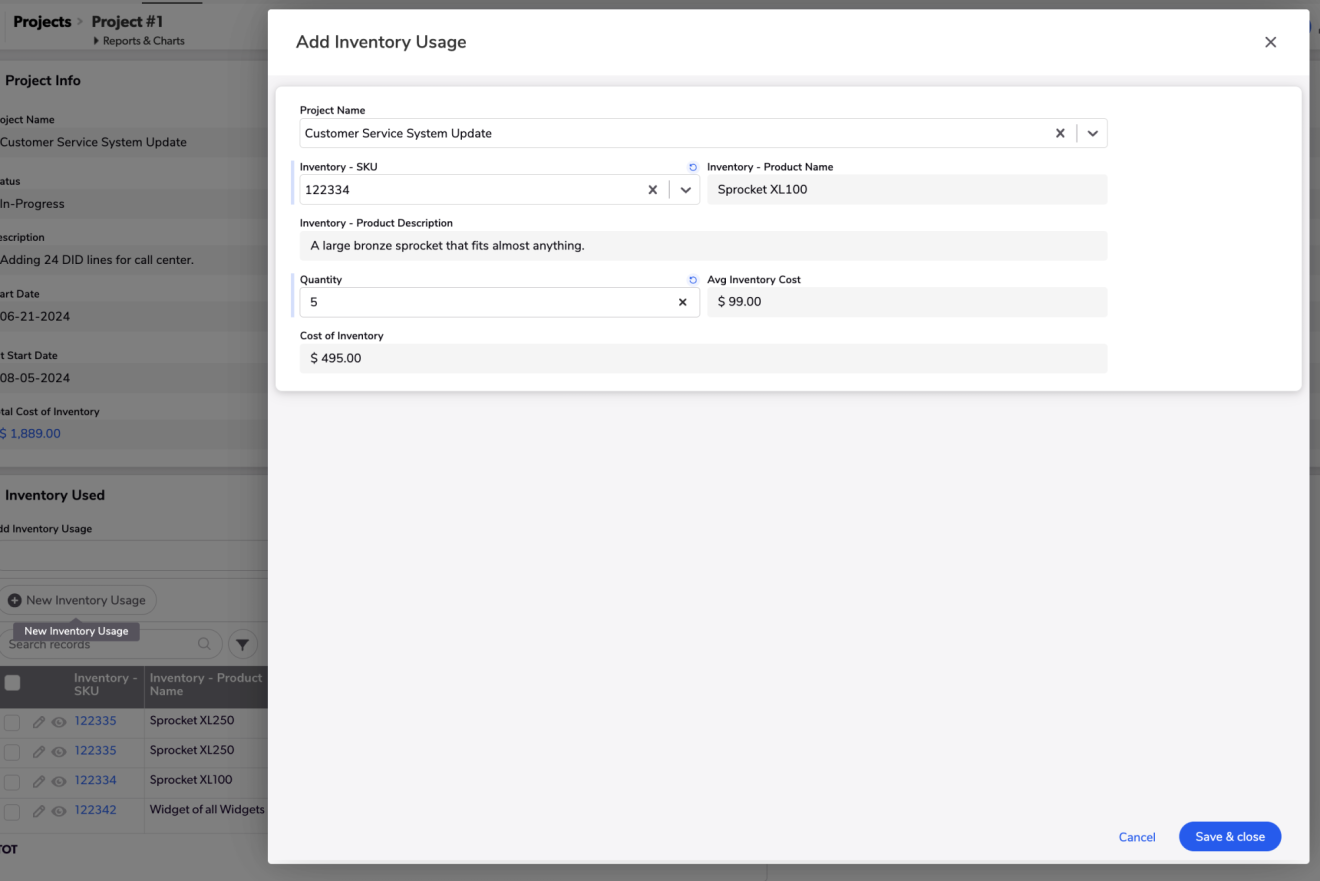Select checkbox for the Sprocket XL100 row

coord(12,781)
